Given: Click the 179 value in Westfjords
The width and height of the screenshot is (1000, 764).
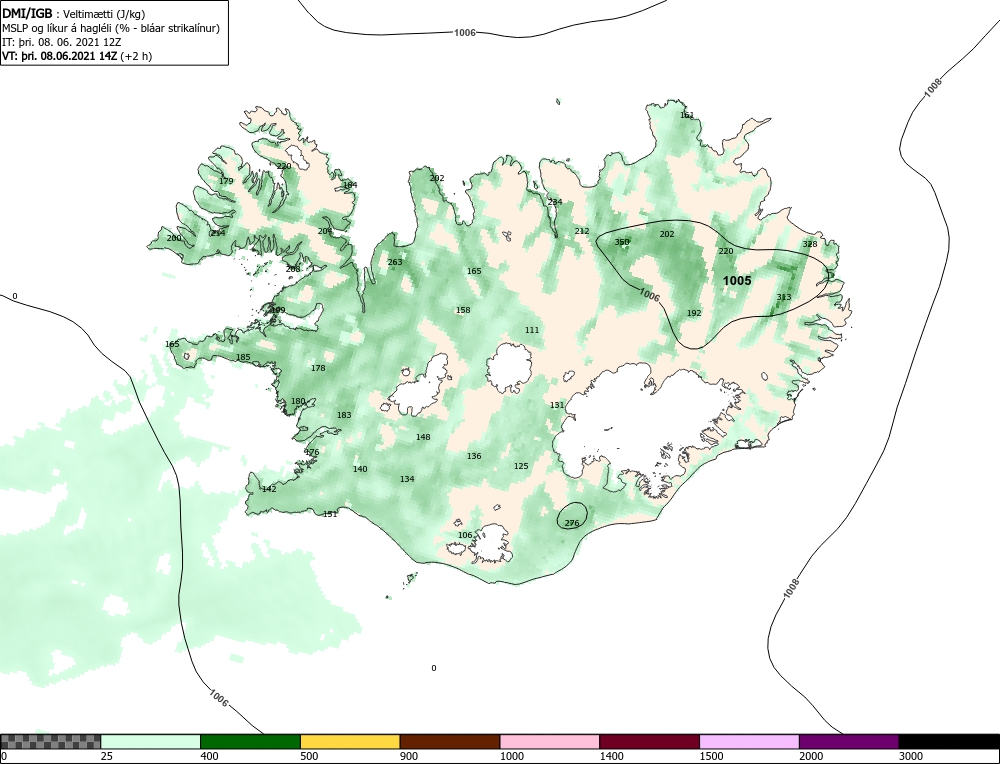Looking at the screenshot, I should [x=226, y=181].
